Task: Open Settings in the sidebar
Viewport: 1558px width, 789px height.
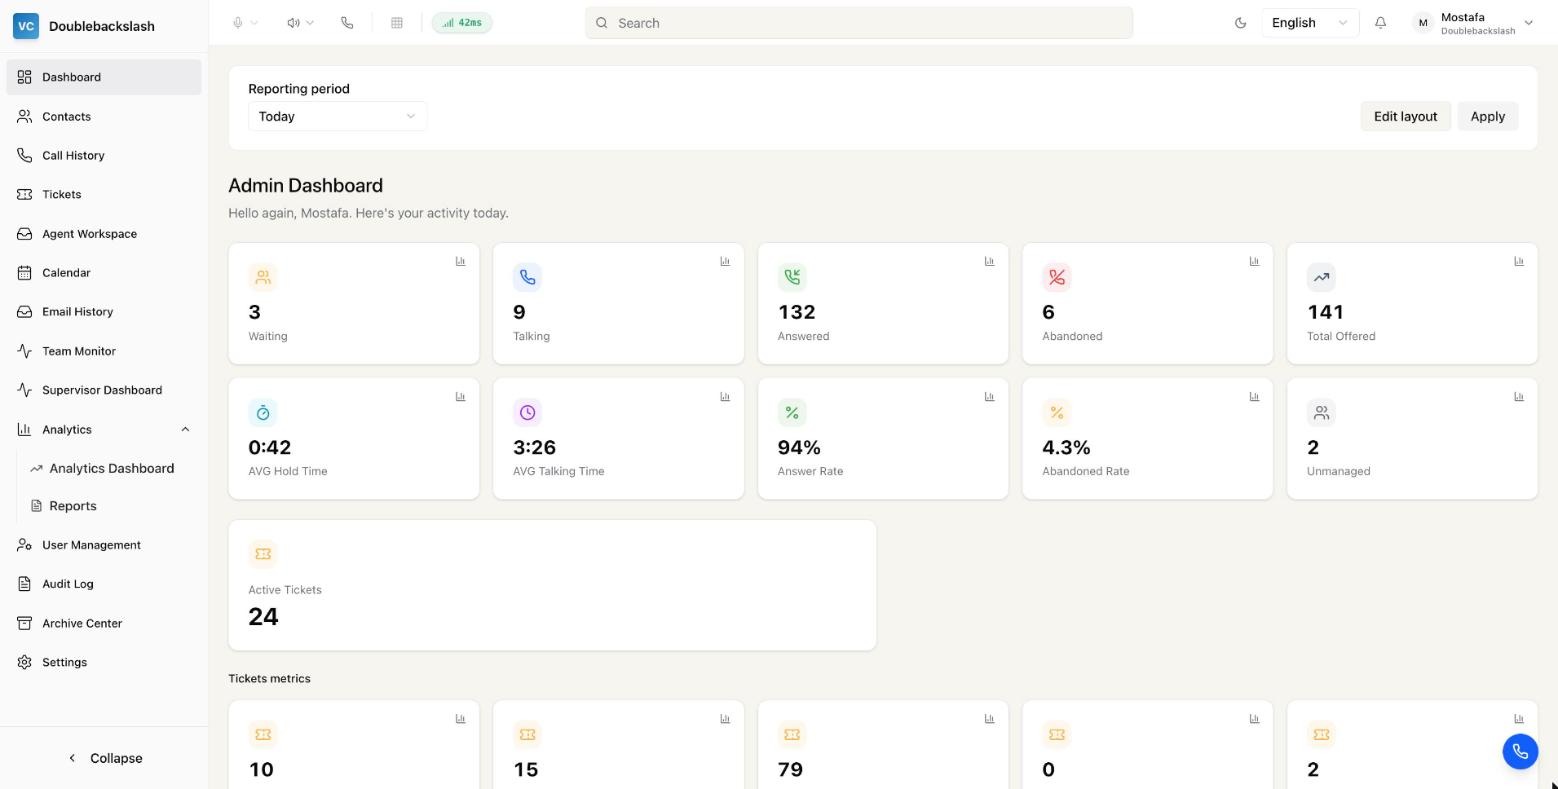Action: [104, 662]
